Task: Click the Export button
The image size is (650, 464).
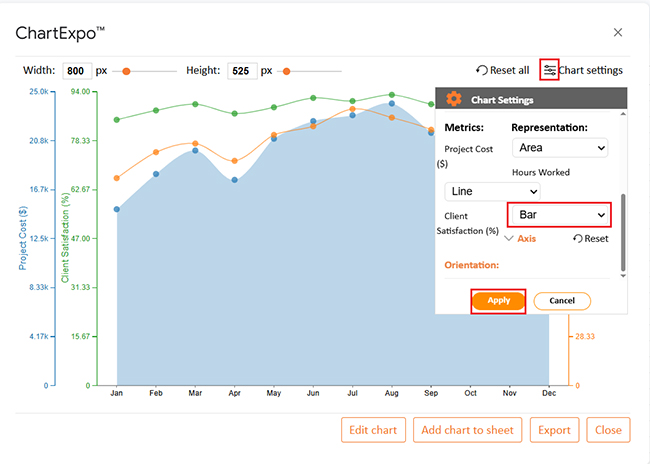Action: (554, 430)
